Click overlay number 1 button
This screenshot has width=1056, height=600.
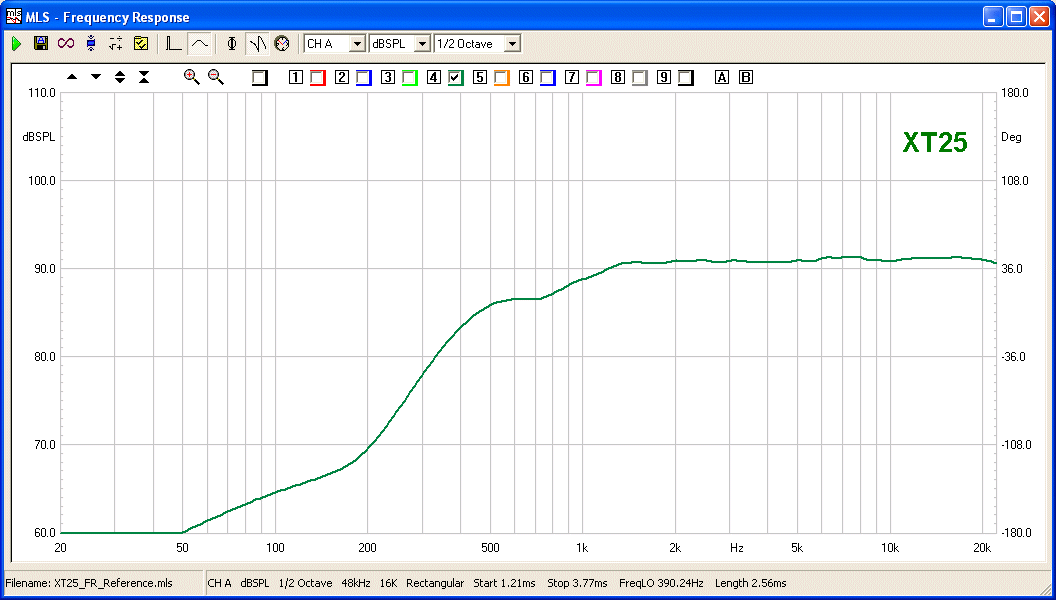pos(296,77)
